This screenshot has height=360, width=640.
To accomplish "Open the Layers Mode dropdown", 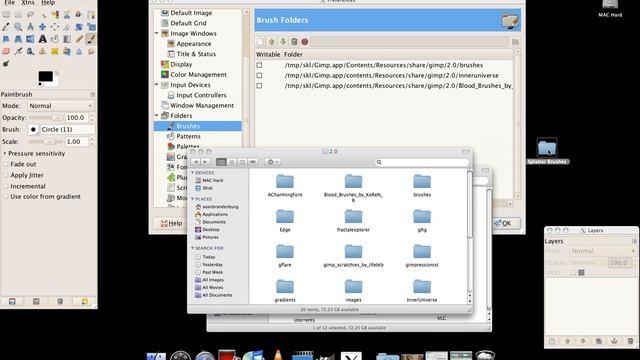I will [x=603, y=251].
